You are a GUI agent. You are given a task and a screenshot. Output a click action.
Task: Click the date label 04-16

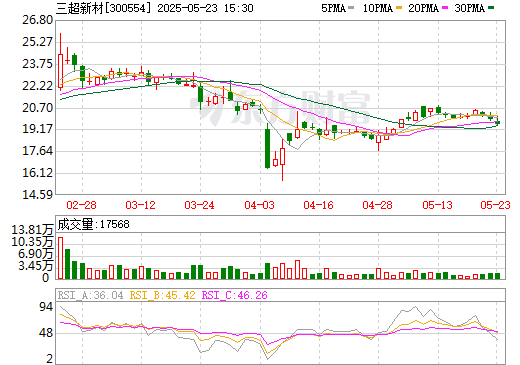pyautogui.click(x=318, y=205)
